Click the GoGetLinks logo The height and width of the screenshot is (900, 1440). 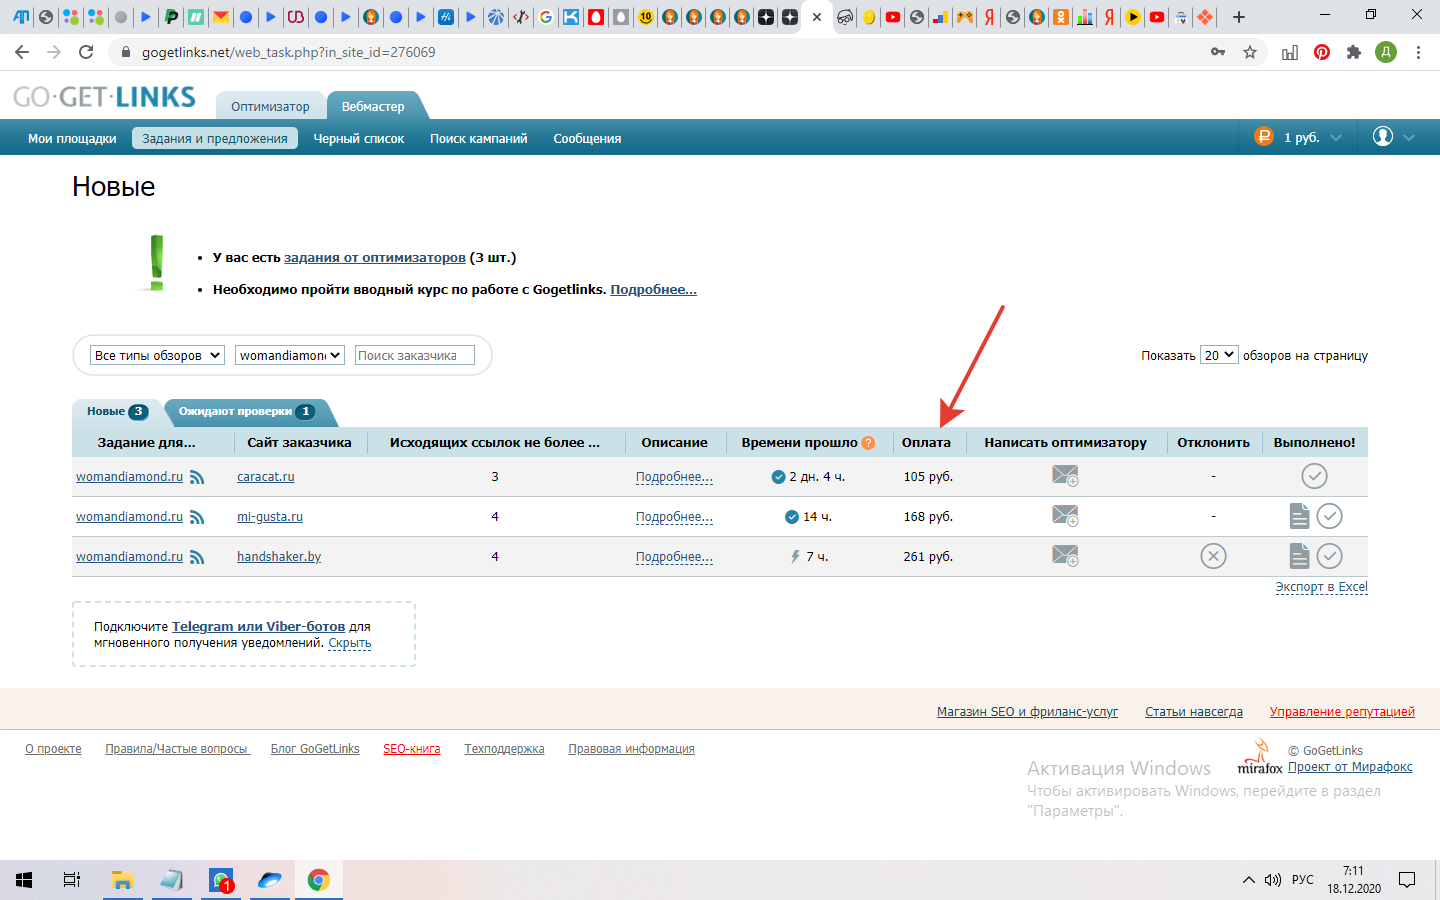(104, 97)
